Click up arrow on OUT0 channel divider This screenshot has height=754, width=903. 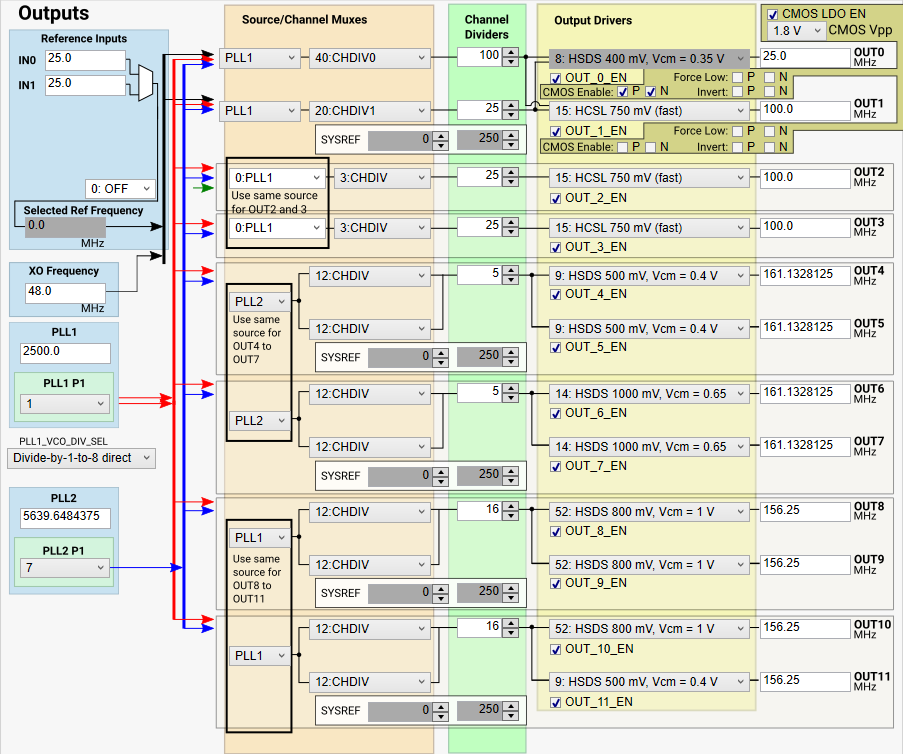point(511,51)
